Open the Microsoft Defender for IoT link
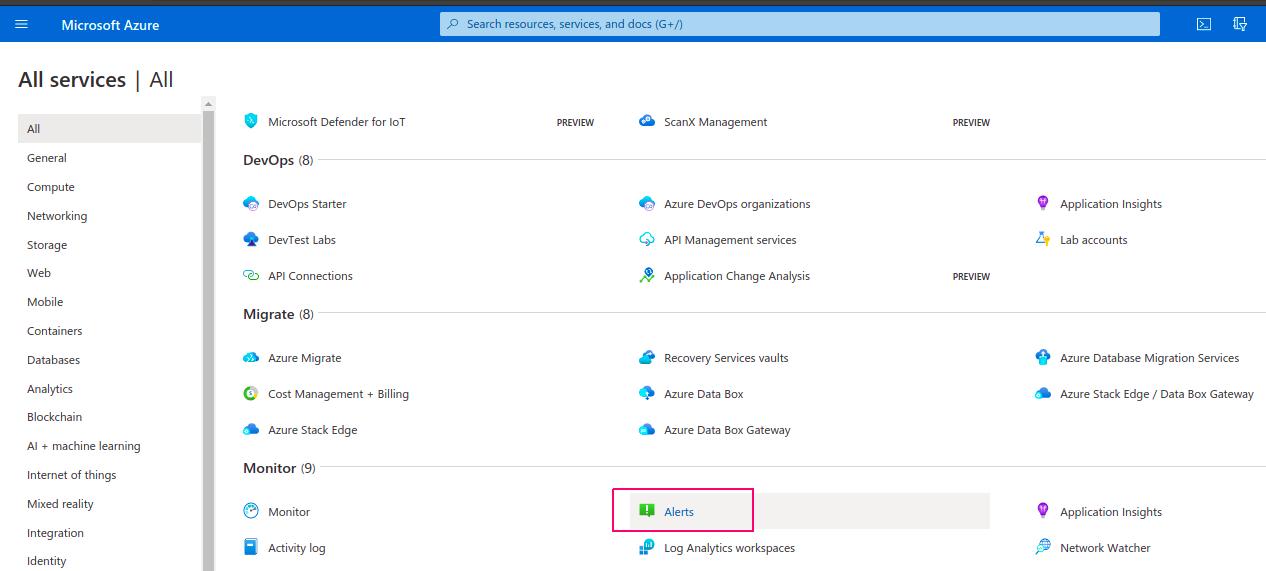Viewport: 1266px width, 571px height. point(337,122)
